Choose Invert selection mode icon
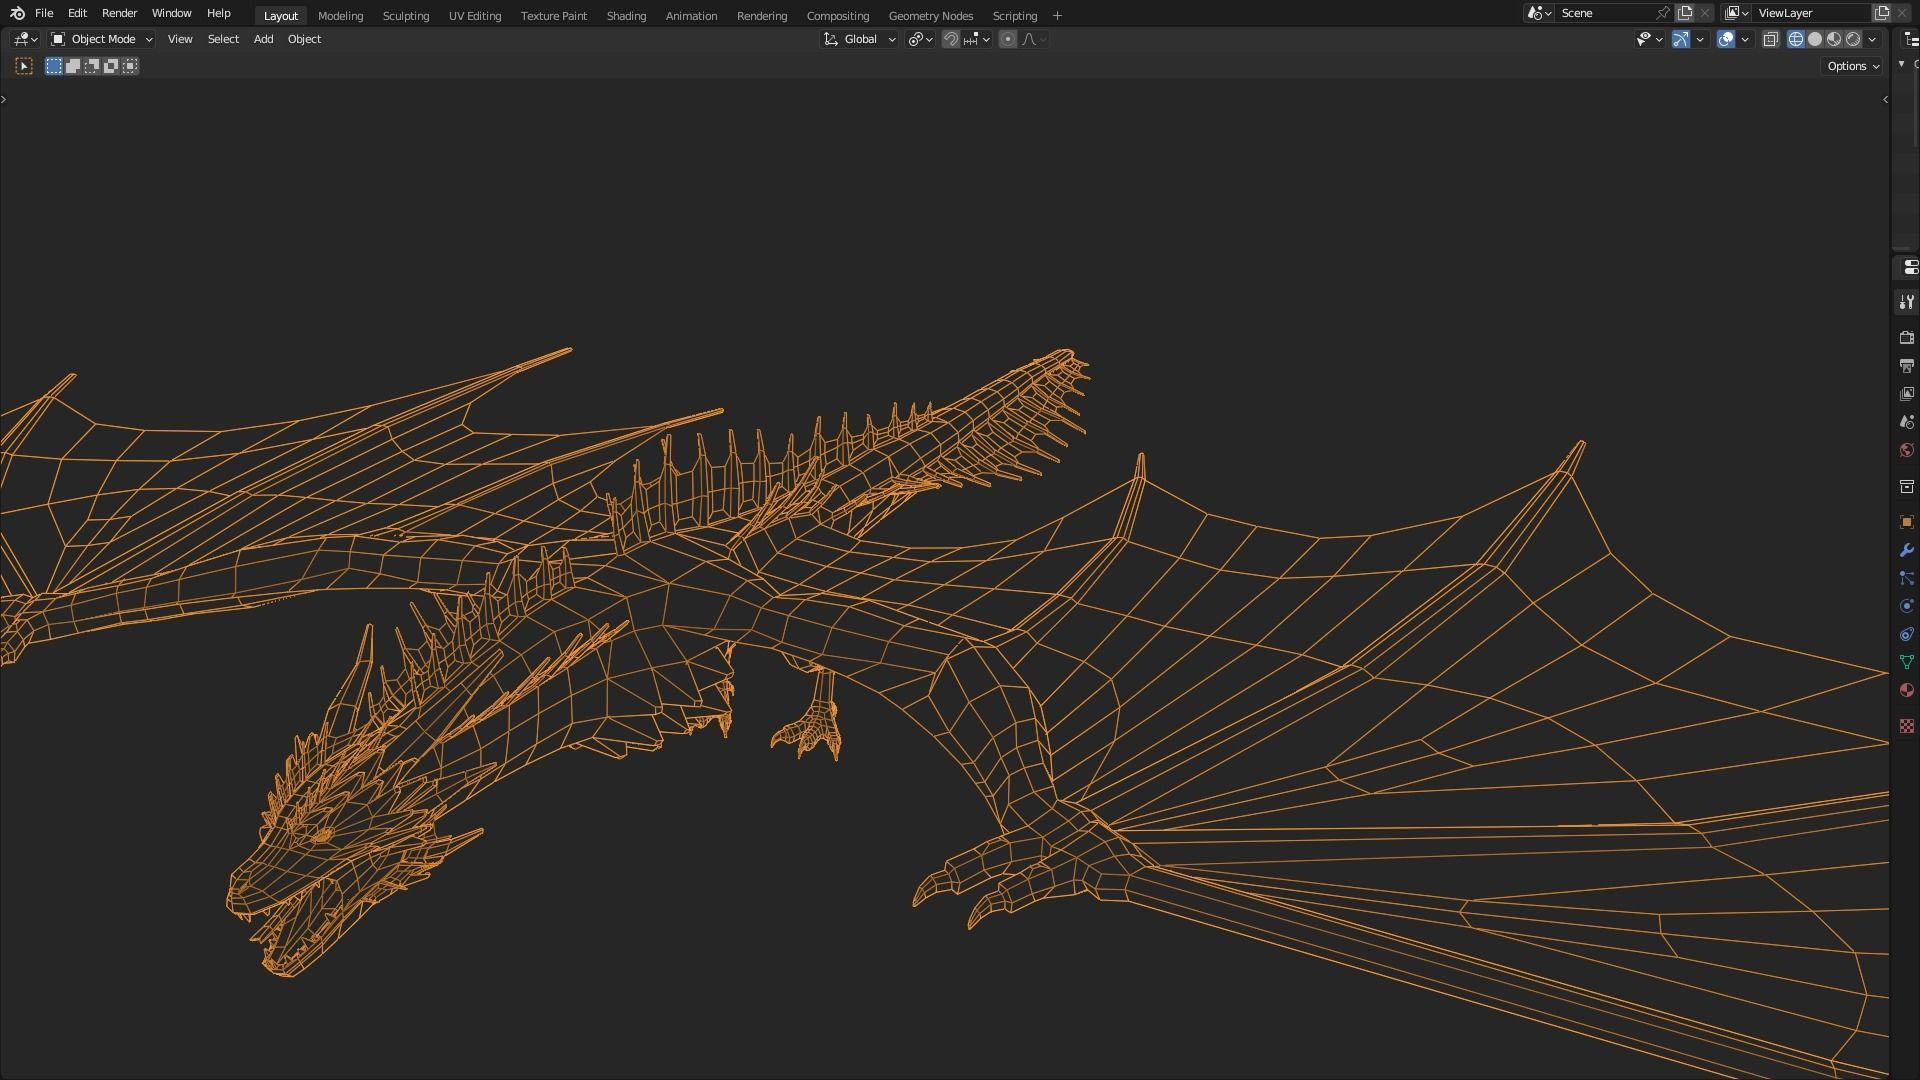1920x1080 pixels. [x=111, y=66]
